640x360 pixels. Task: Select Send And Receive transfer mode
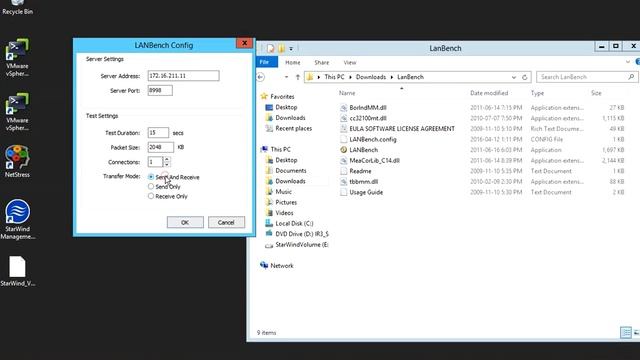[151, 177]
